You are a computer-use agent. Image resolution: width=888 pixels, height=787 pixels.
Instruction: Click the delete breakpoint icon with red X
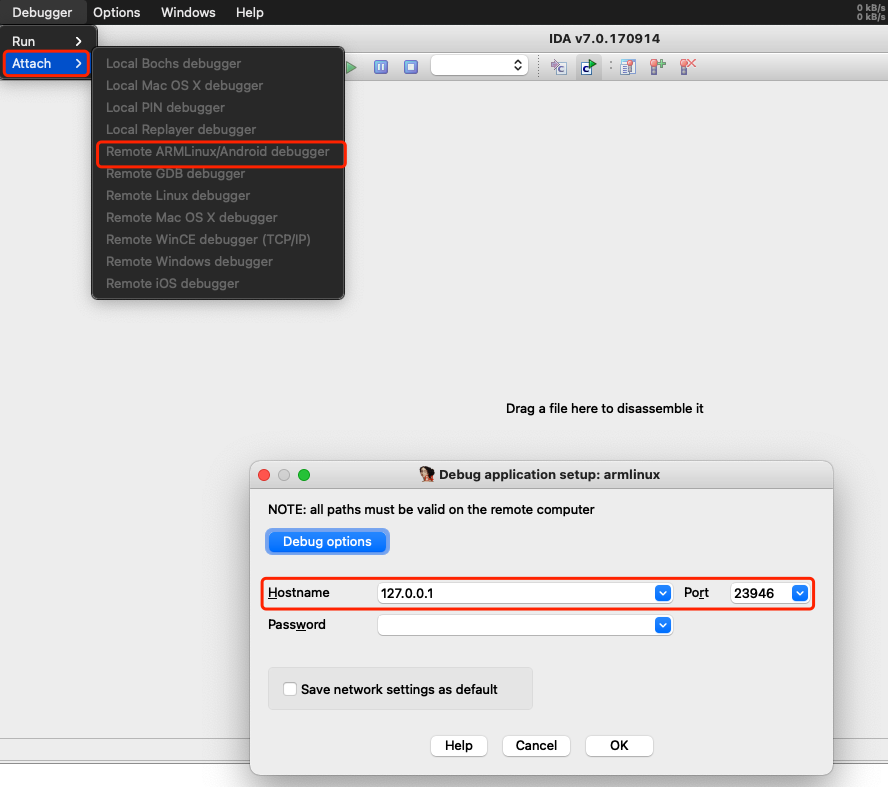[687, 66]
